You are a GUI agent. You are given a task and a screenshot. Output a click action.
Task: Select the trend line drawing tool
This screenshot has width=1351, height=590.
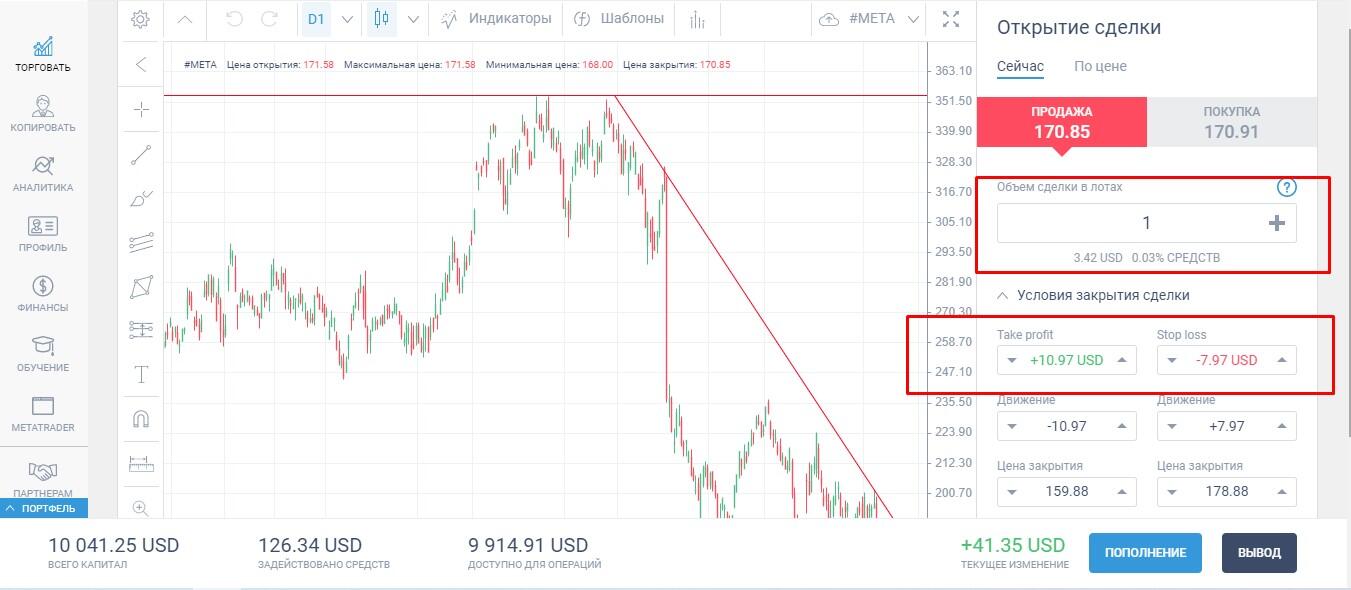(x=141, y=155)
